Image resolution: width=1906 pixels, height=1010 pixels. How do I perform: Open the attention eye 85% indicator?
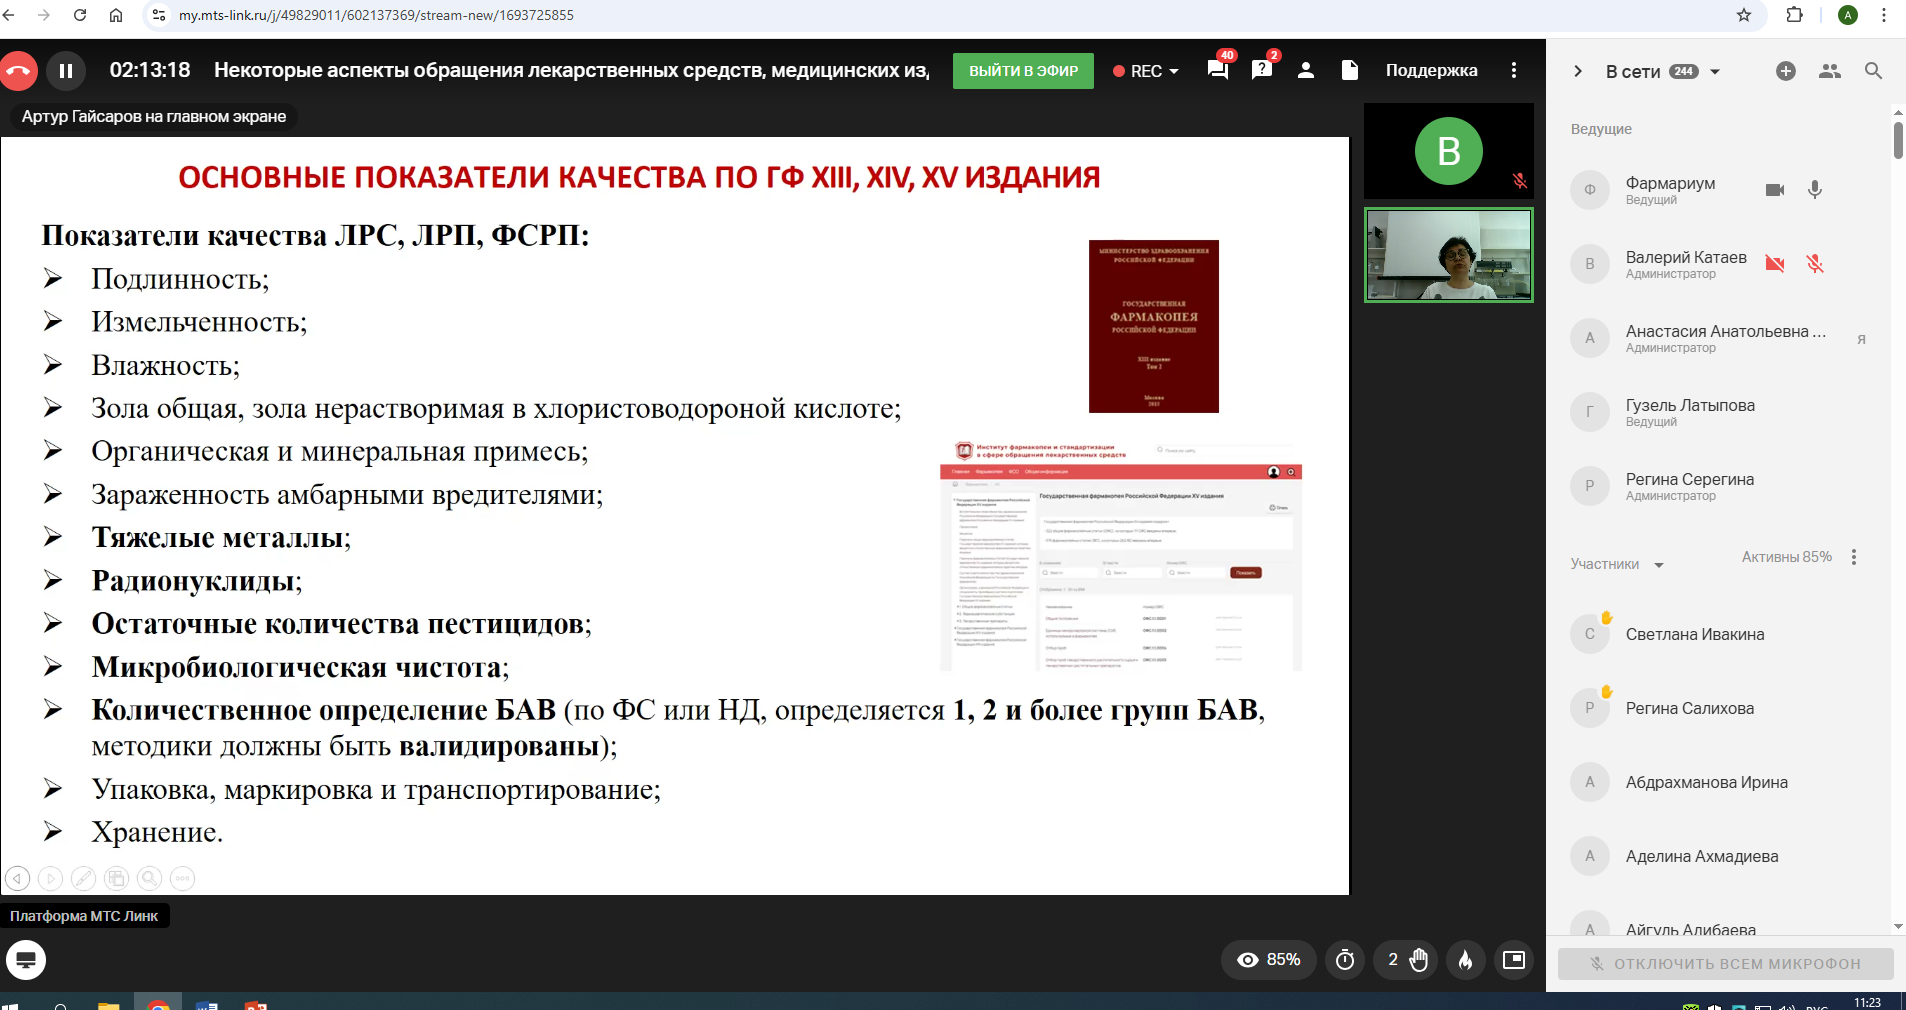point(1269,960)
